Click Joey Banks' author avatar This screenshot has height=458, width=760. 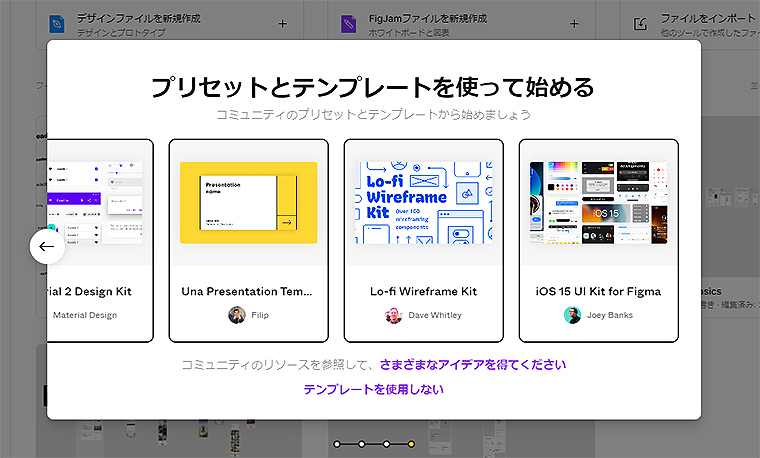pos(572,315)
